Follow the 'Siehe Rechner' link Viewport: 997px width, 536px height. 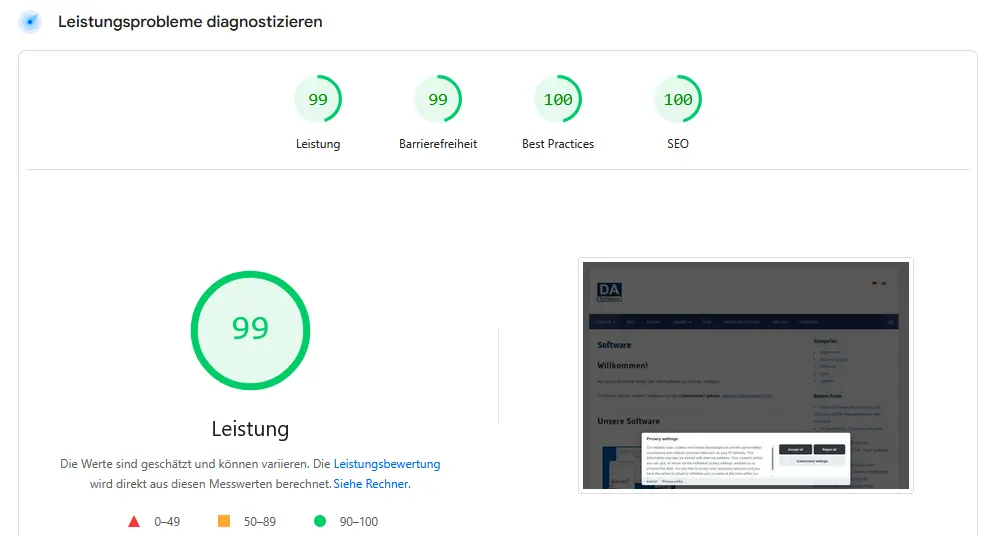pyautogui.click(x=371, y=484)
